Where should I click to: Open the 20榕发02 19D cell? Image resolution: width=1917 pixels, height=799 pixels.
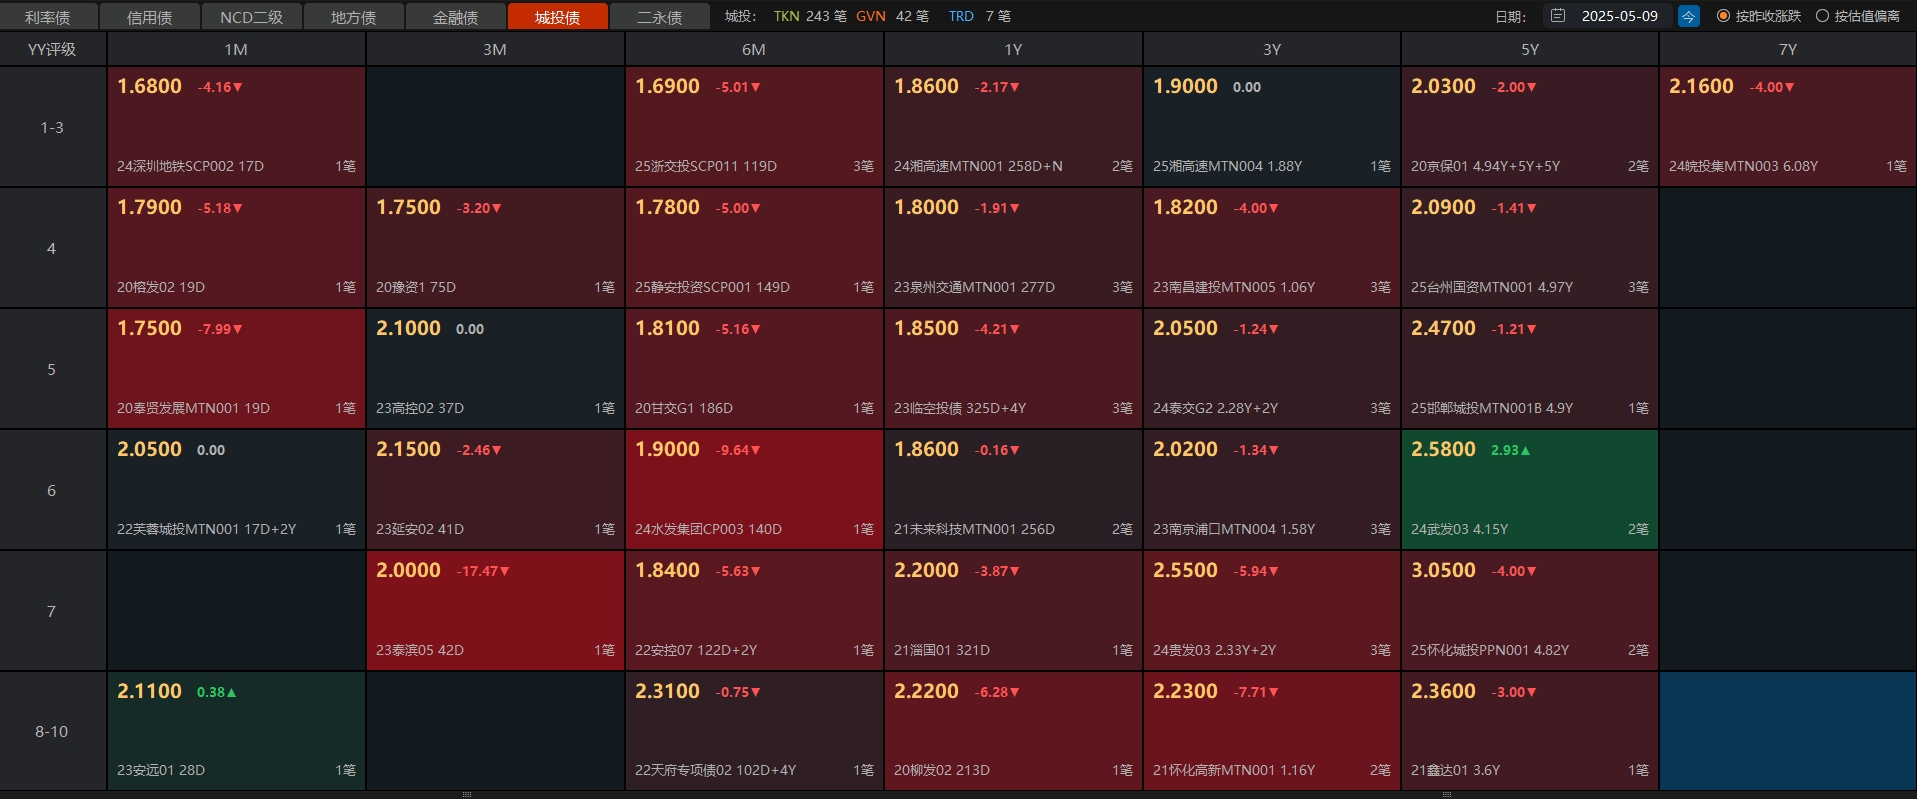tap(236, 248)
